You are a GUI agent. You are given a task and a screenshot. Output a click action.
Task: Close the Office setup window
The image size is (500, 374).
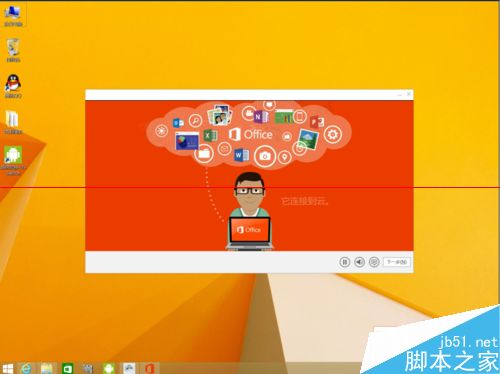tap(409, 94)
